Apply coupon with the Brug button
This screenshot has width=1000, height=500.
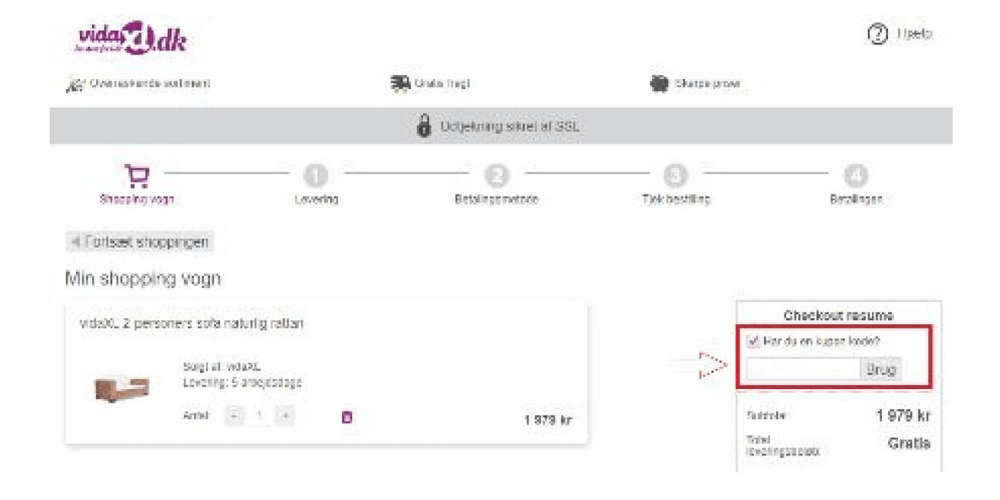pos(881,369)
